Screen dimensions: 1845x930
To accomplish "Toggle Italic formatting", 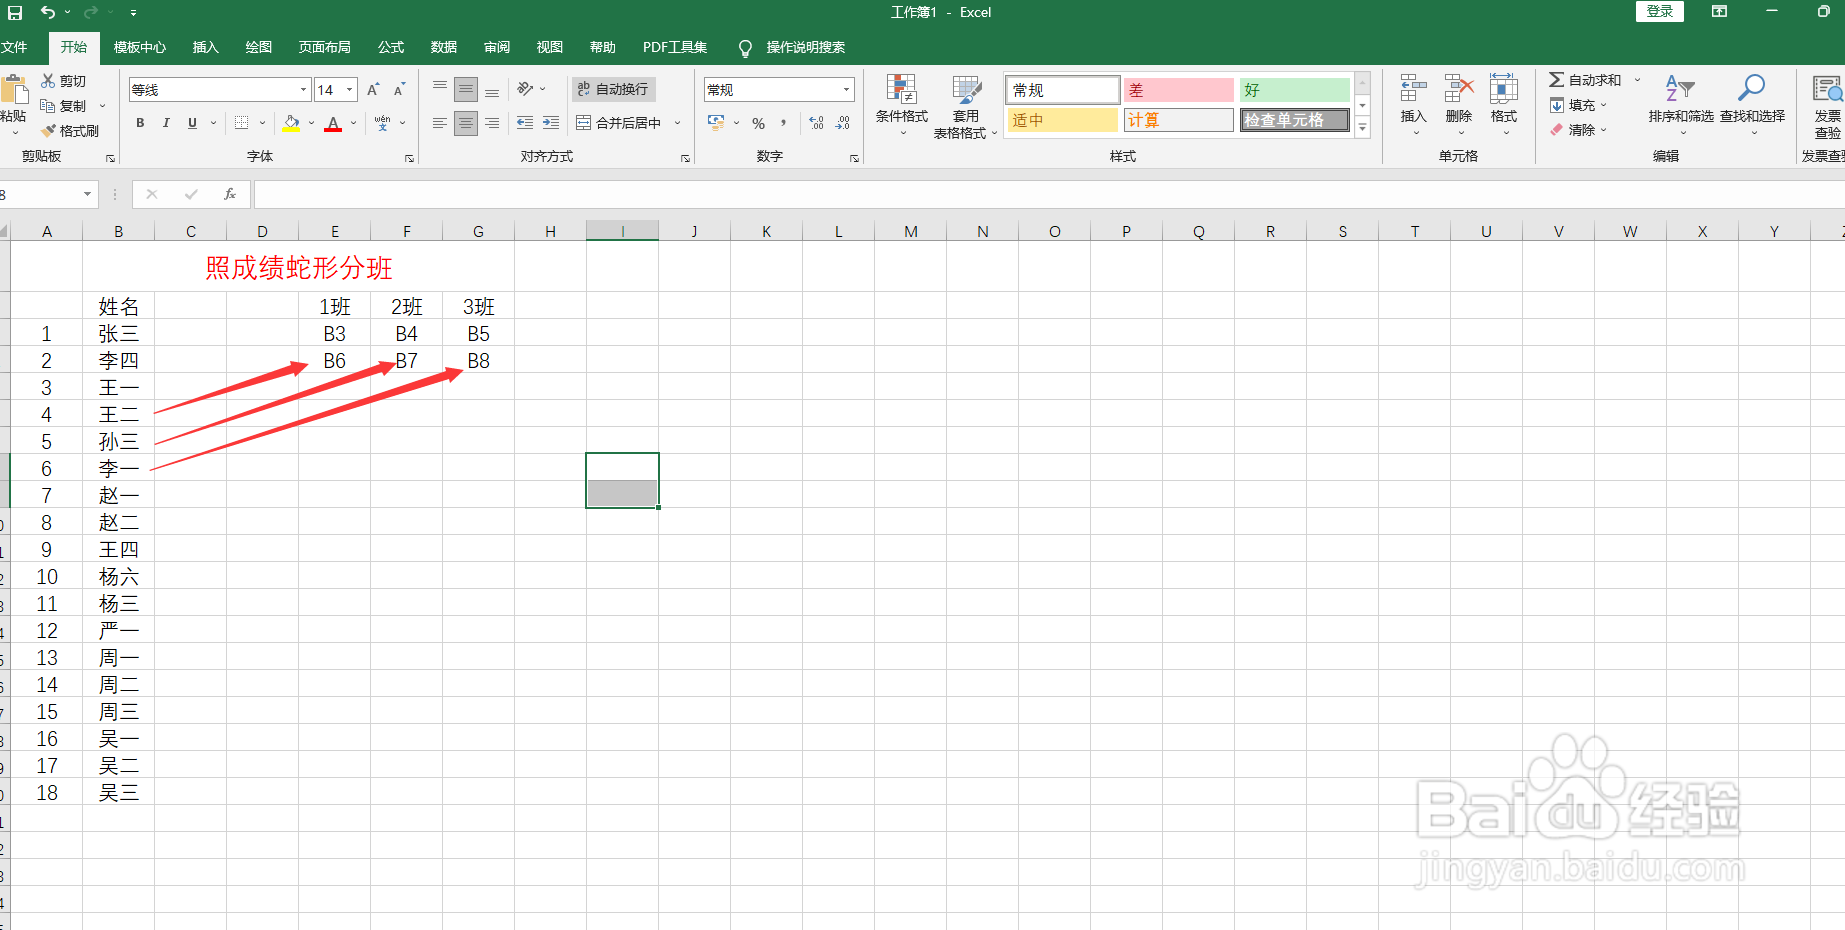I will (x=166, y=123).
